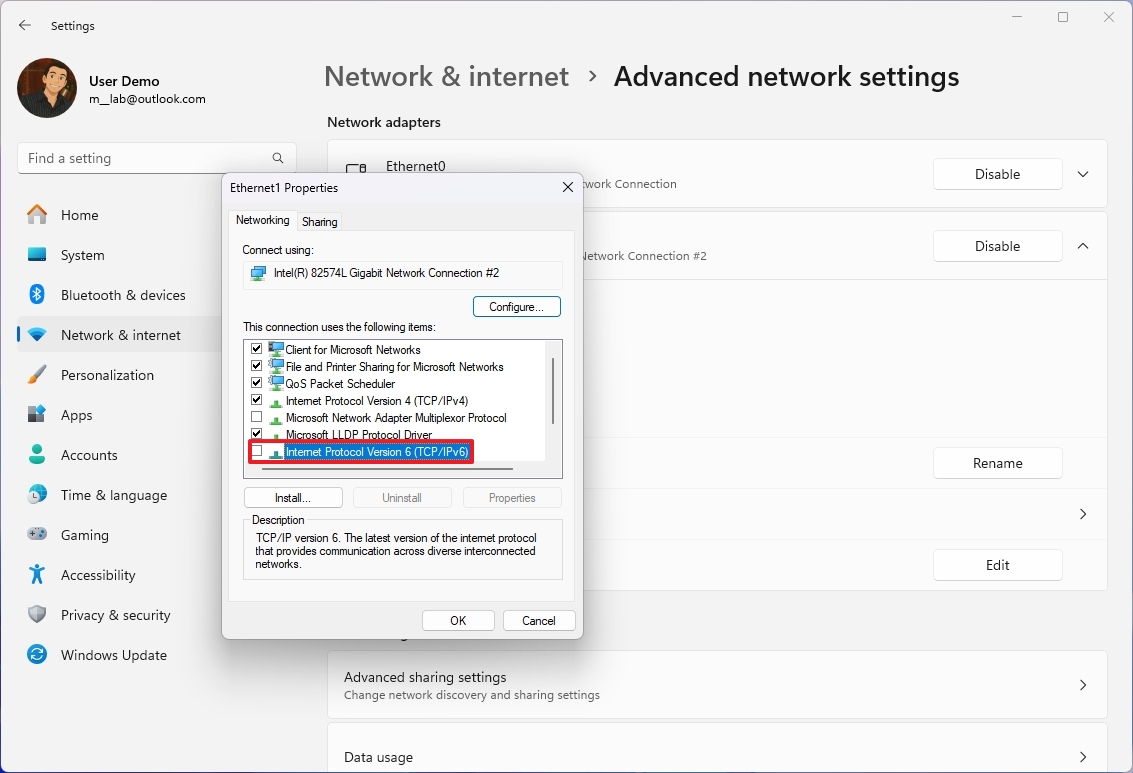The width and height of the screenshot is (1133, 773).
Task: Expand the Ethernet0 adapter section
Action: click(1083, 173)
